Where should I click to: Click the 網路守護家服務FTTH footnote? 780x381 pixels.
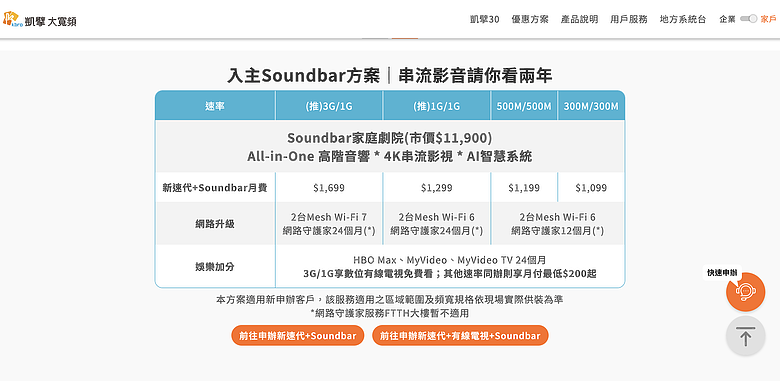click(x=390, y=313)
